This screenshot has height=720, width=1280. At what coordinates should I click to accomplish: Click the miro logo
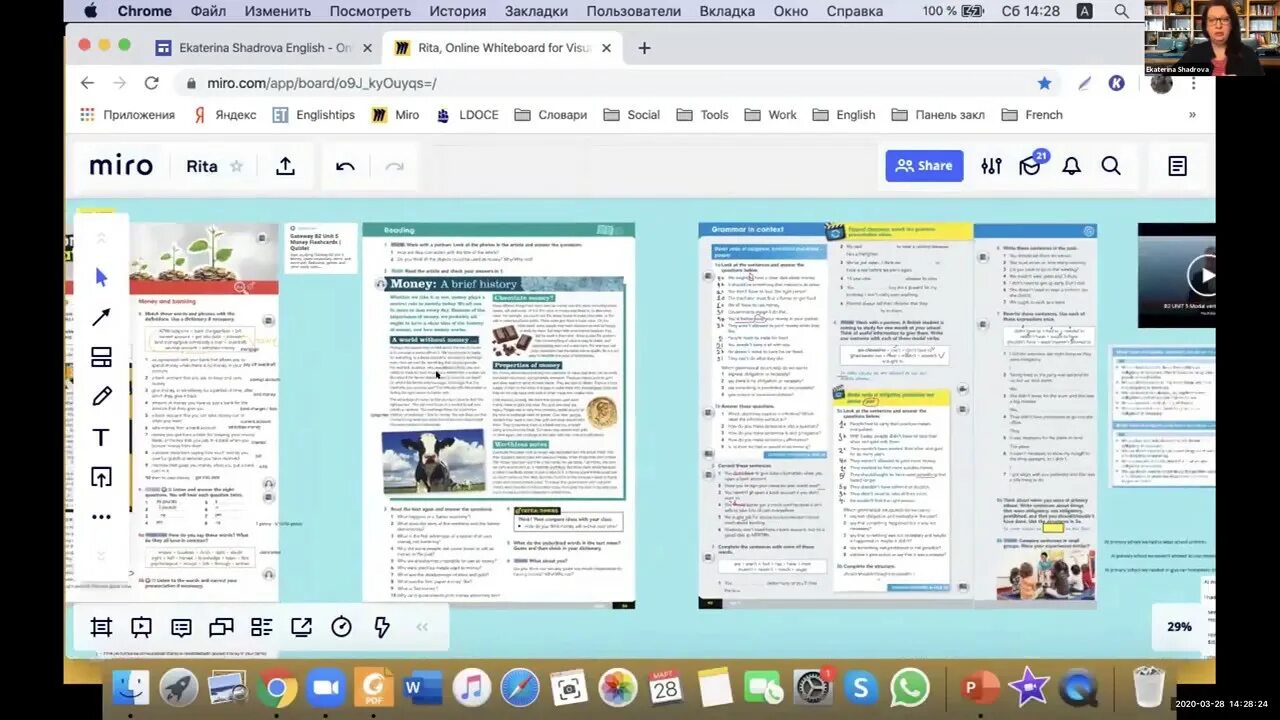point(121,166)
